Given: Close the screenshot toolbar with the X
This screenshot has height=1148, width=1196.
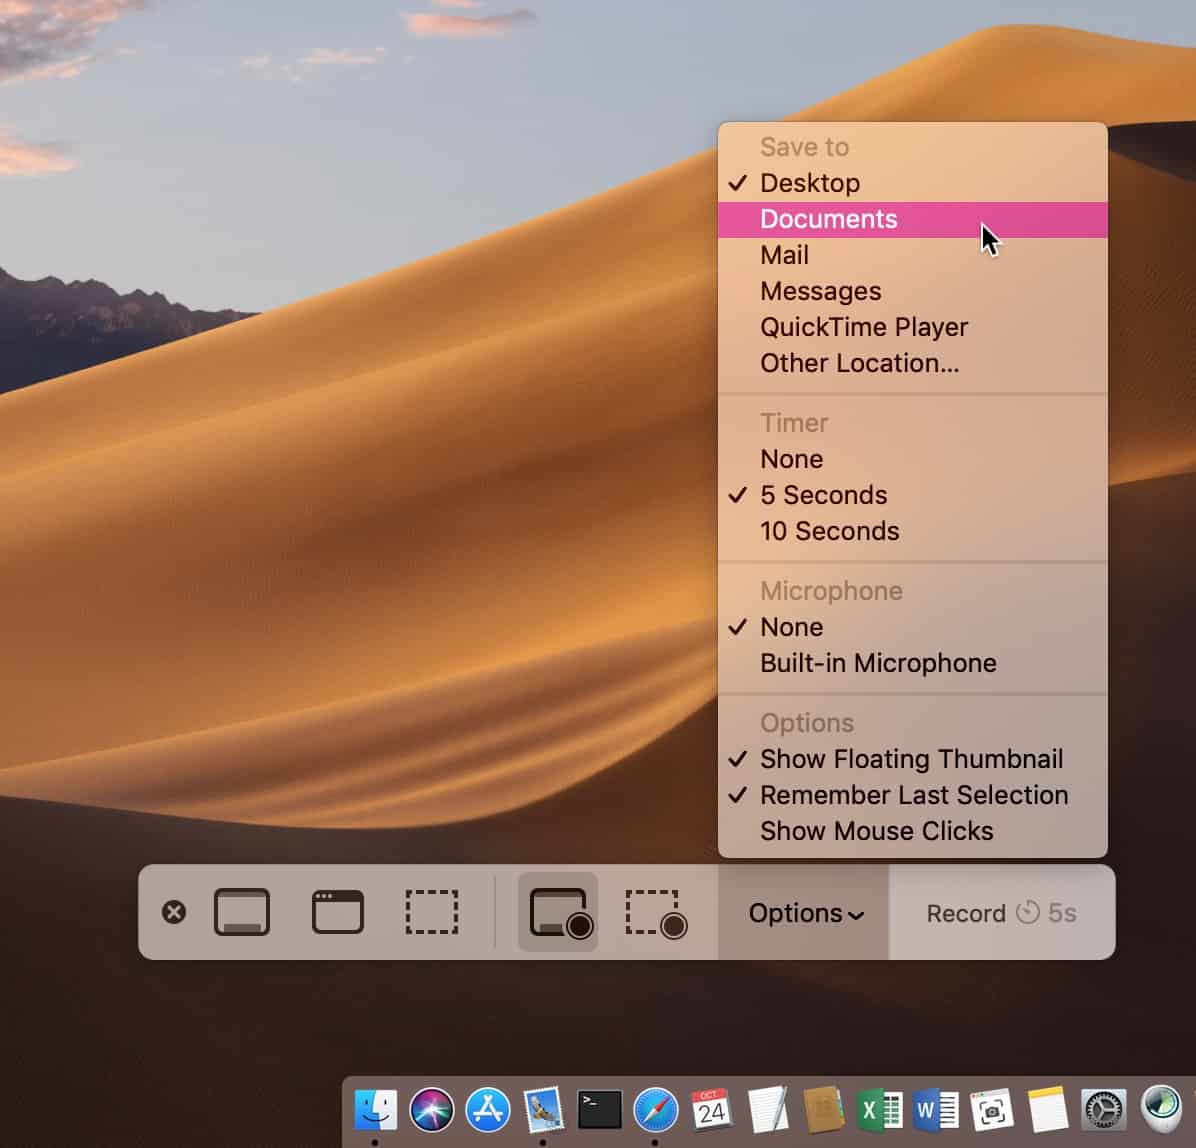Looking at the screenshot, I should (x=174, y=912).
